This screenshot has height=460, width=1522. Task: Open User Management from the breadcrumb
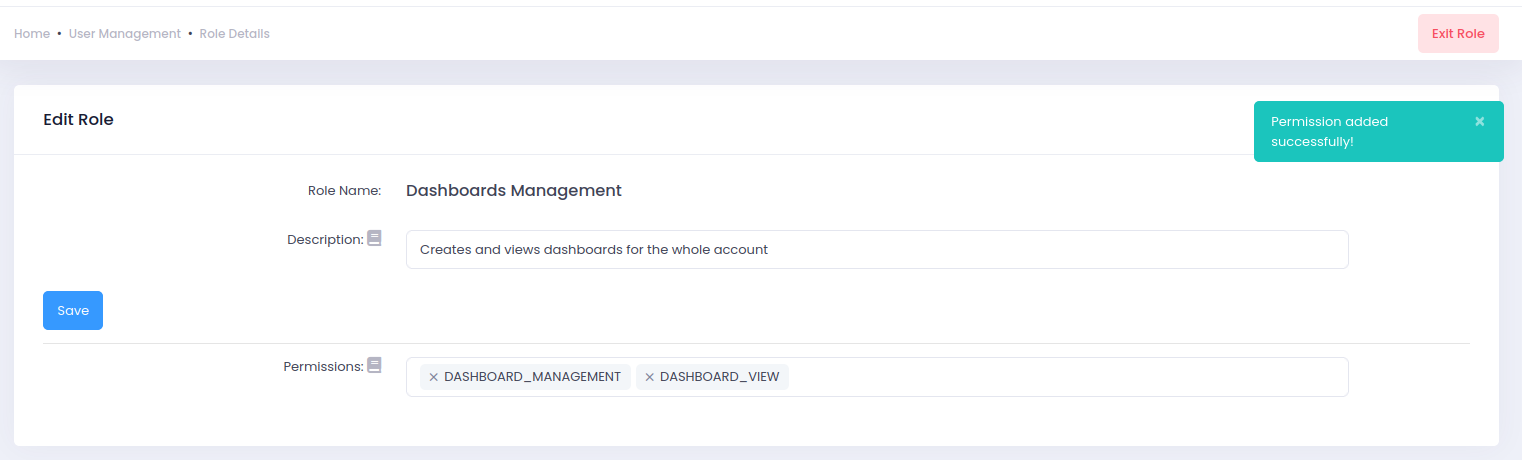[125, 34]
